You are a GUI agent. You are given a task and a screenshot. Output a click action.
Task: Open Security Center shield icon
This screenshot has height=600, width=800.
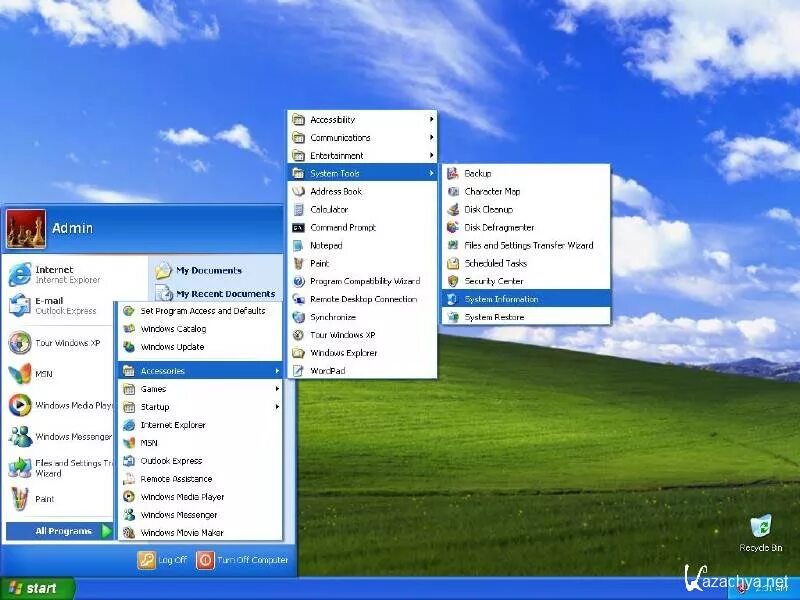pos(453,281)
